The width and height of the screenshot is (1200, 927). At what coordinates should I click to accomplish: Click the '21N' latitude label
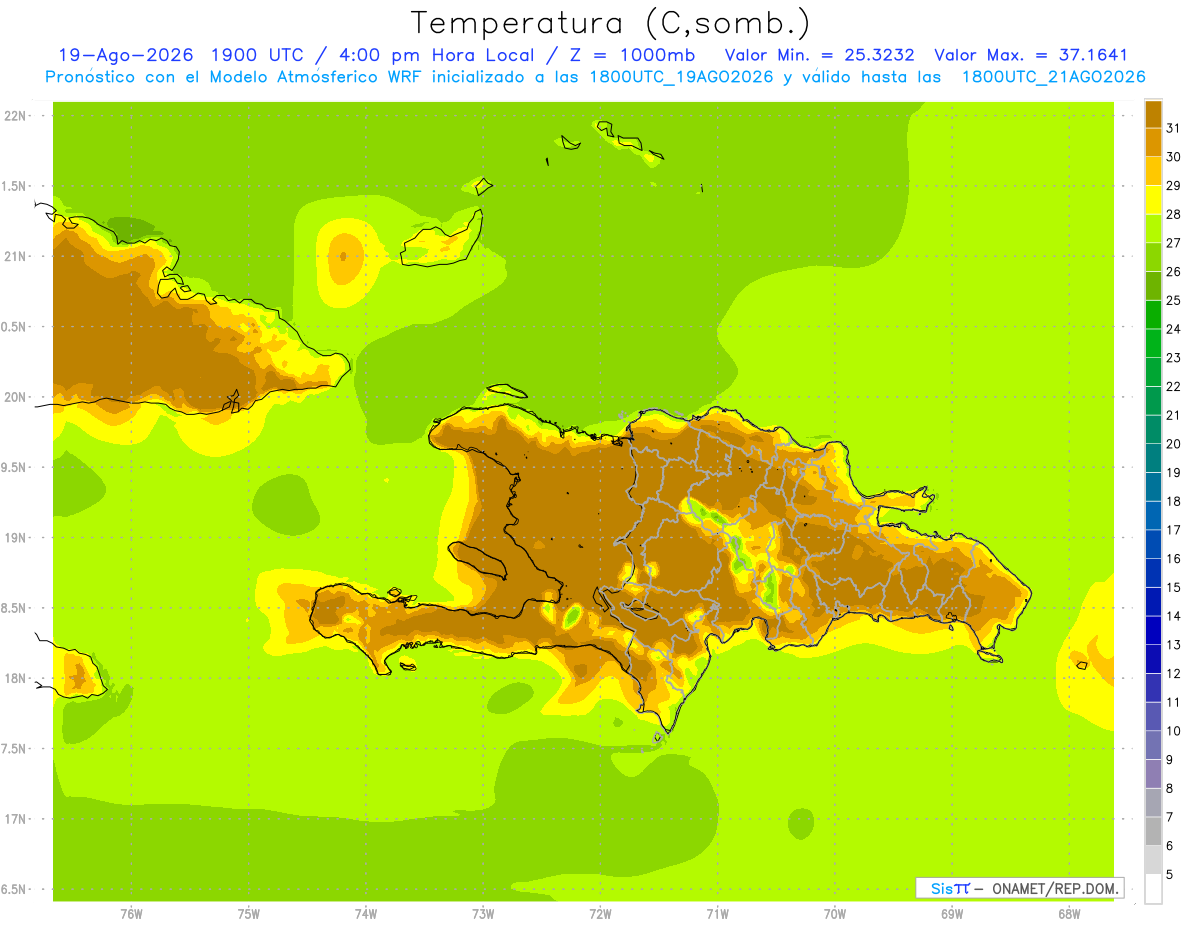(x=15, y=257)
